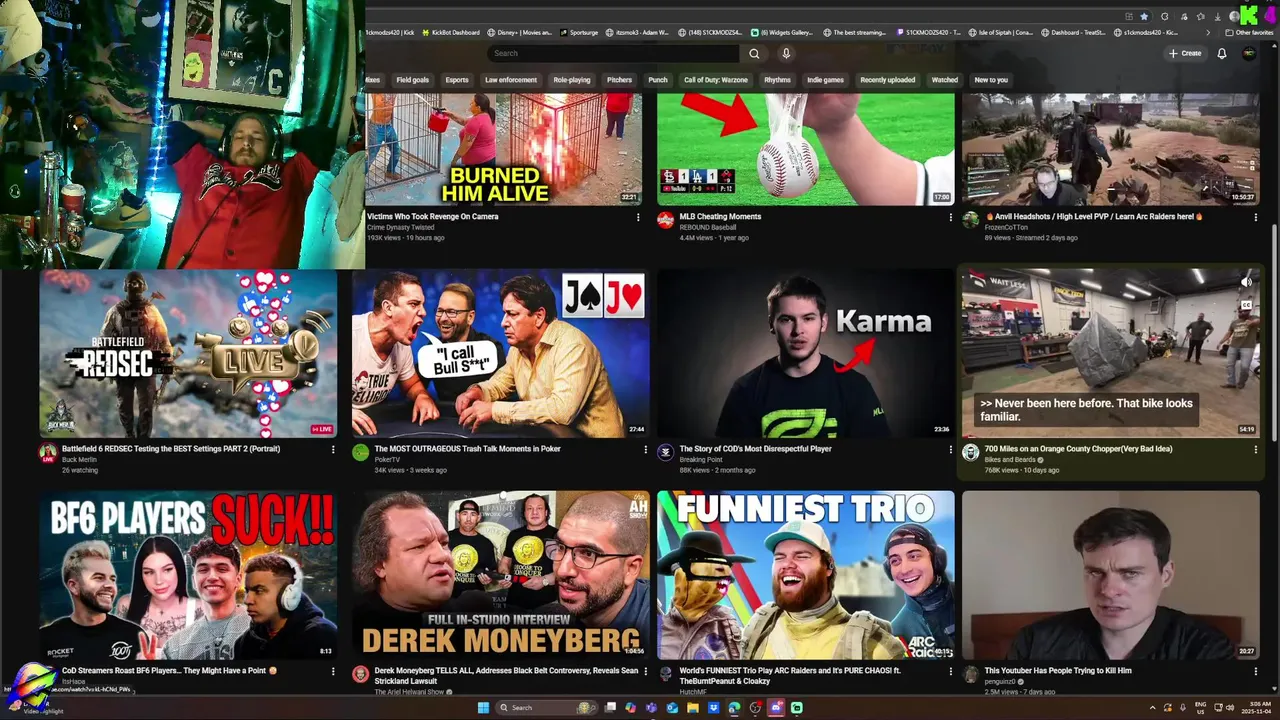Select the Law enforcement filter chip
Viewport: 1280px width, 720px height.
(511, 80)
